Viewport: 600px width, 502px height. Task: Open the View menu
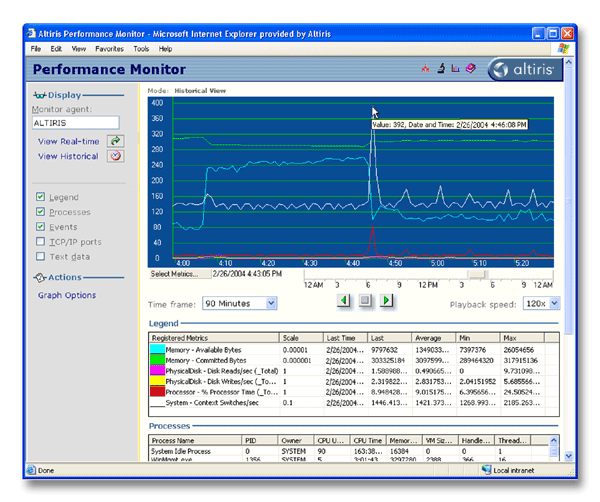[x=79, y=49]
